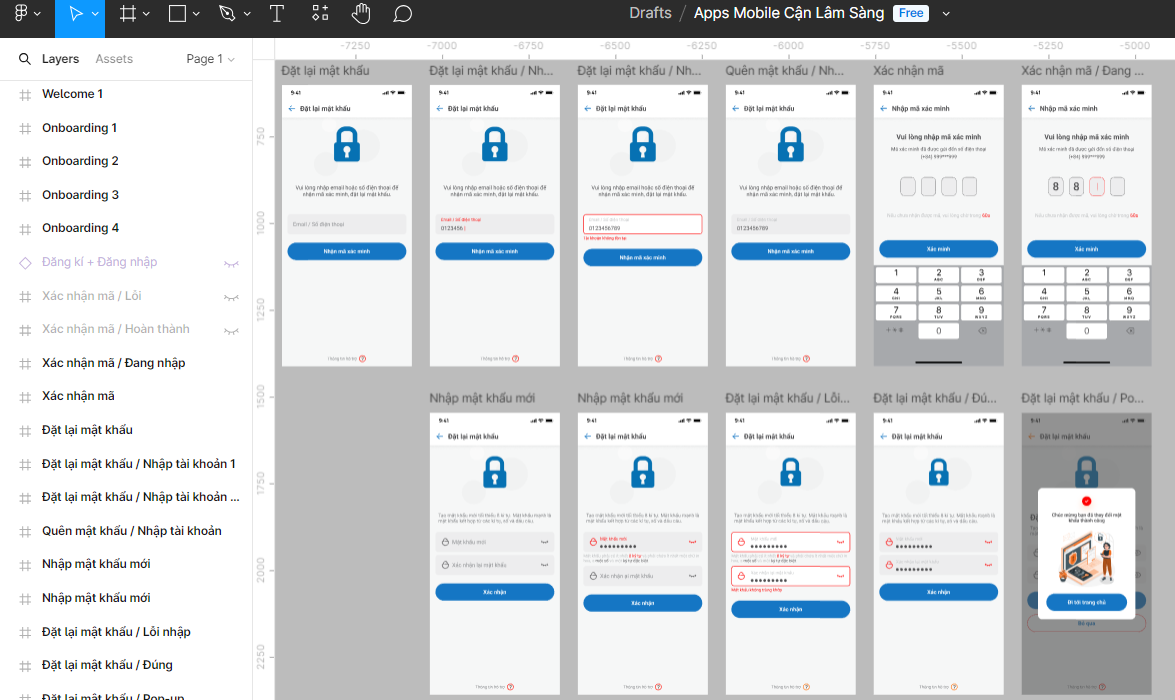Select the 'Onboarding 3' layer
This screenshot has height=700, width=1175.
(80, 195)
